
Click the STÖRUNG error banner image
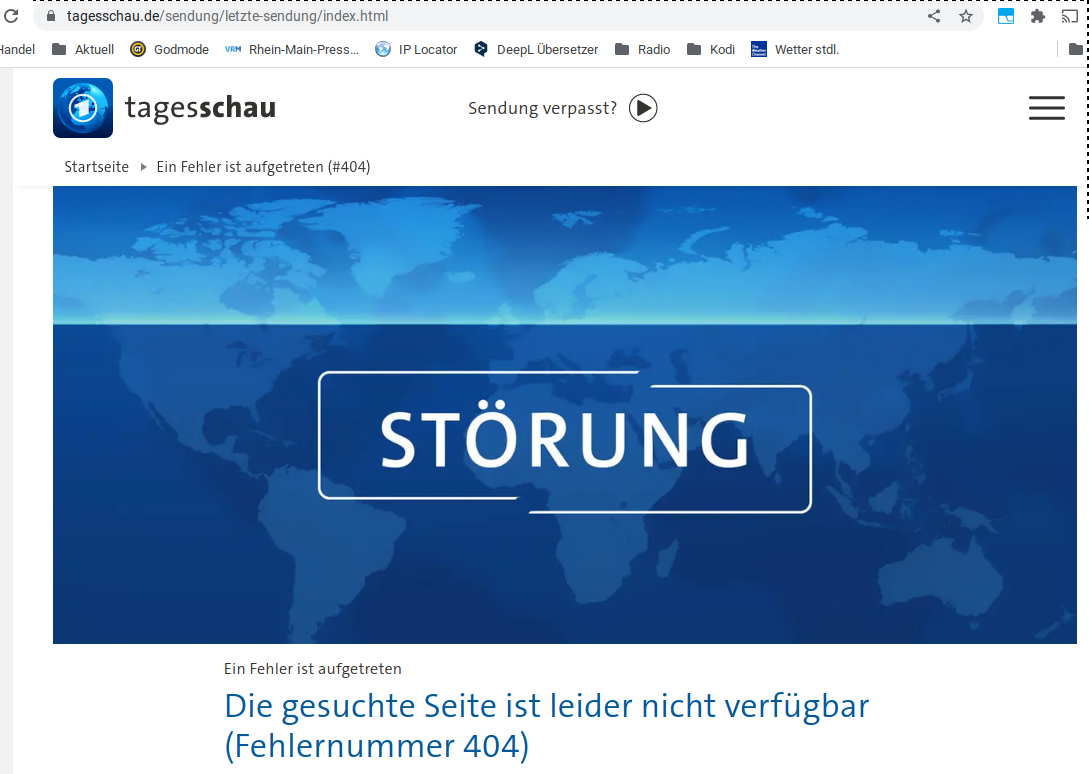565,415
